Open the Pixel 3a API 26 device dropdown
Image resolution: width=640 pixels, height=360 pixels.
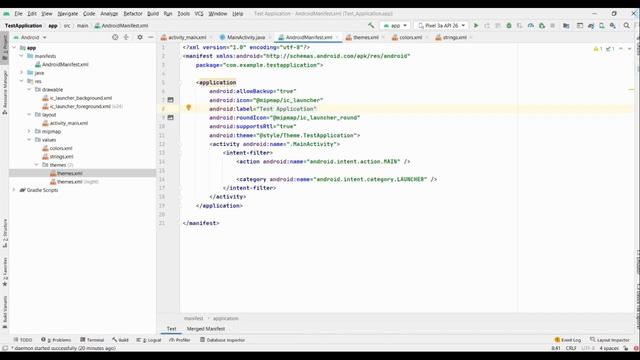point(442,25)
